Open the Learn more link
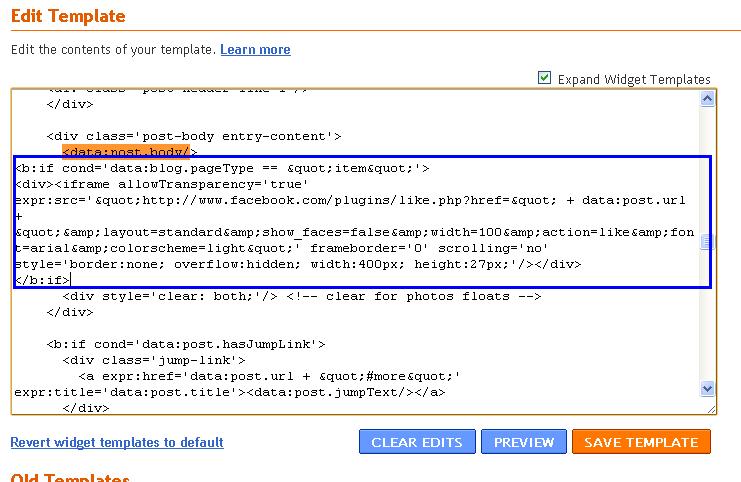The width and height of the screenshot is (741, 482). coord(255,49)
